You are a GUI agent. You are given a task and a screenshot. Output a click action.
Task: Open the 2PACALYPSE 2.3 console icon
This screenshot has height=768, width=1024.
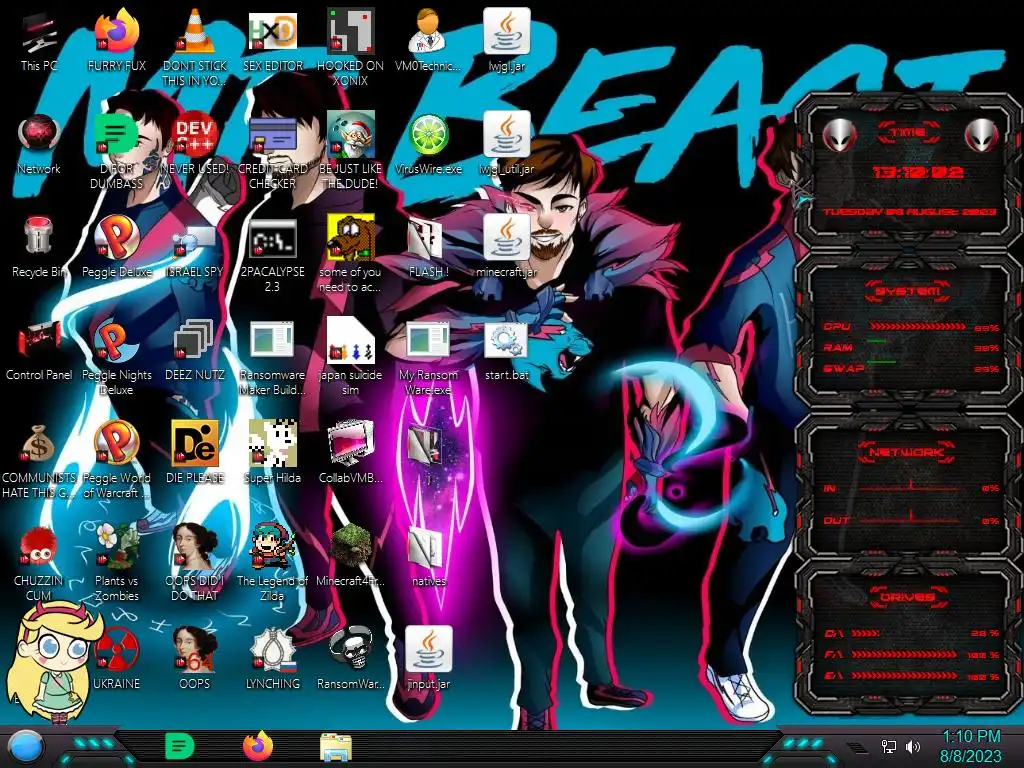pyautogui.click(x=272, y=255)
